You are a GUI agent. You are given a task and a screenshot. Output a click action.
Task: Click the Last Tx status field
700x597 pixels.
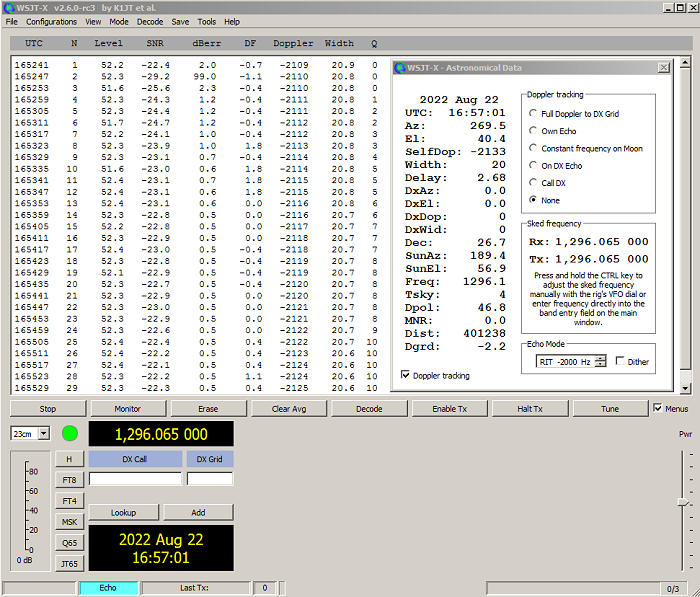pyautogui.click(x=195, y=588)
